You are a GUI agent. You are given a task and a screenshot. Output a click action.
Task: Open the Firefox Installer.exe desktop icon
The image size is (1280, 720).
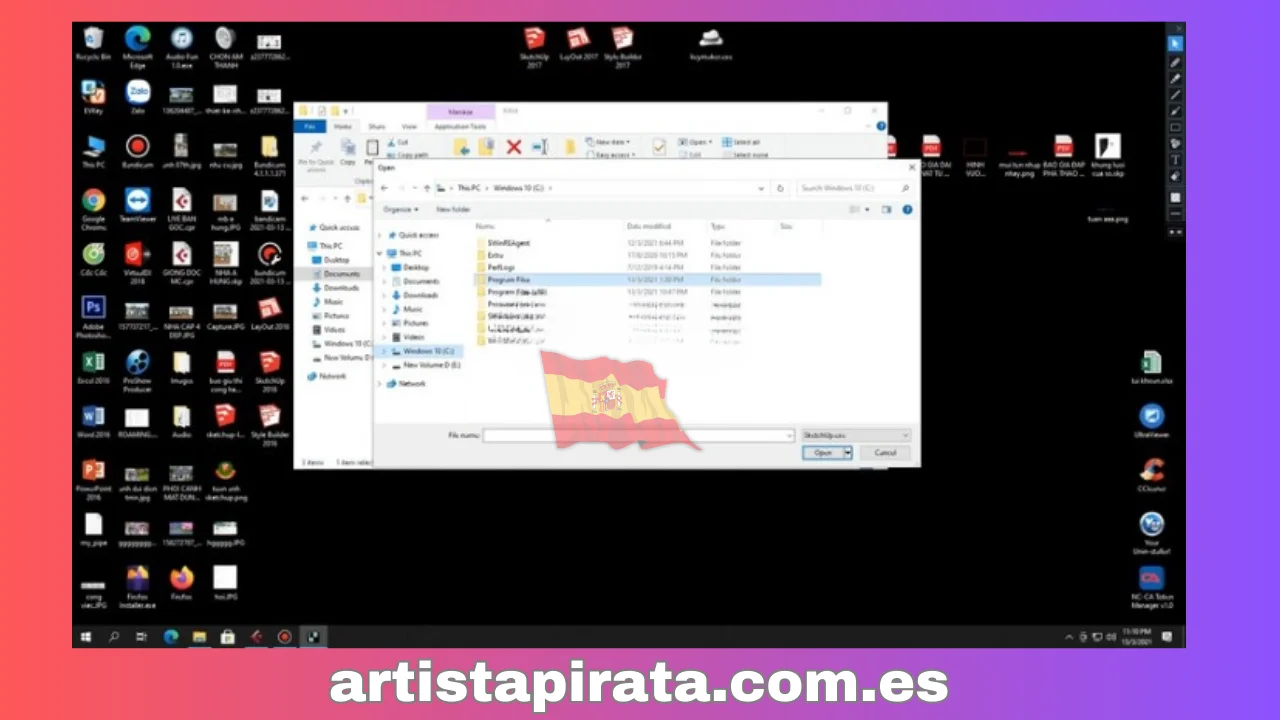tap(137, 588)
